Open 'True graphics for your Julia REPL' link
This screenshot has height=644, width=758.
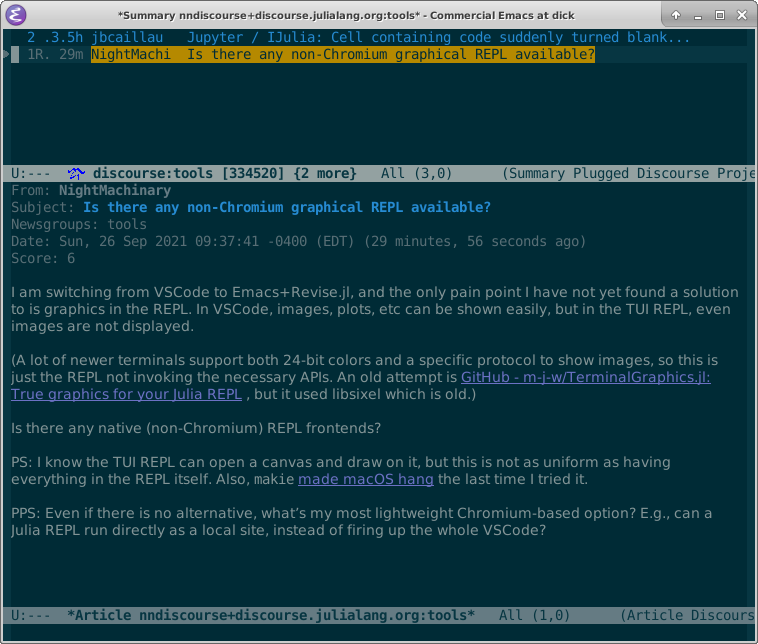click(x=126, y=394)
